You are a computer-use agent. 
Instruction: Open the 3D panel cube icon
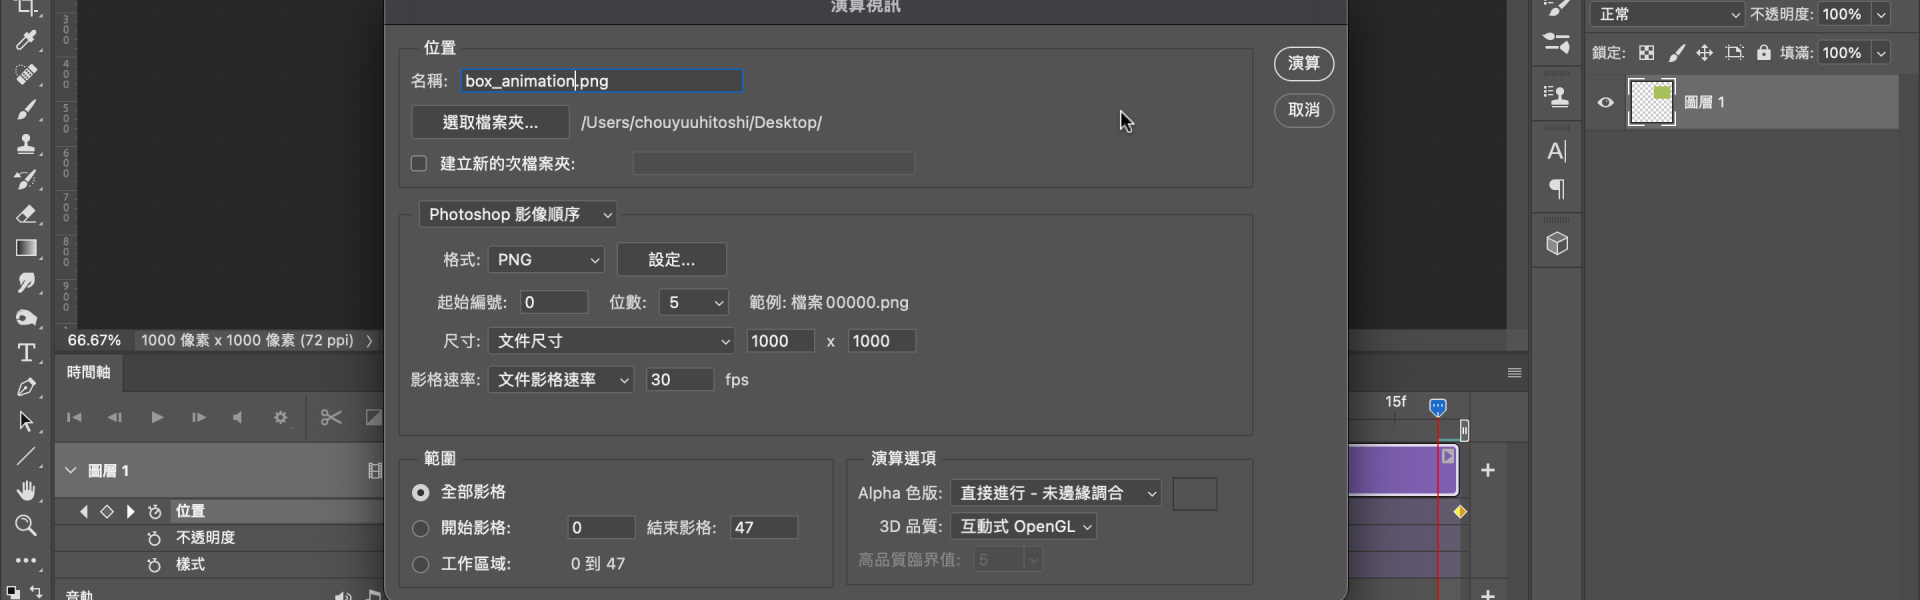(x=1557, y=244)
